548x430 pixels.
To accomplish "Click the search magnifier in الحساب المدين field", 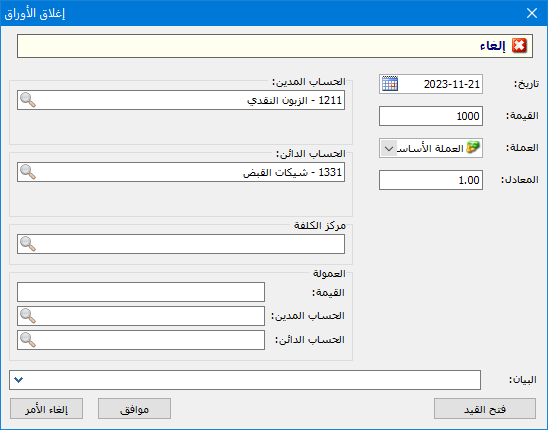I will (x=28, y=100).
